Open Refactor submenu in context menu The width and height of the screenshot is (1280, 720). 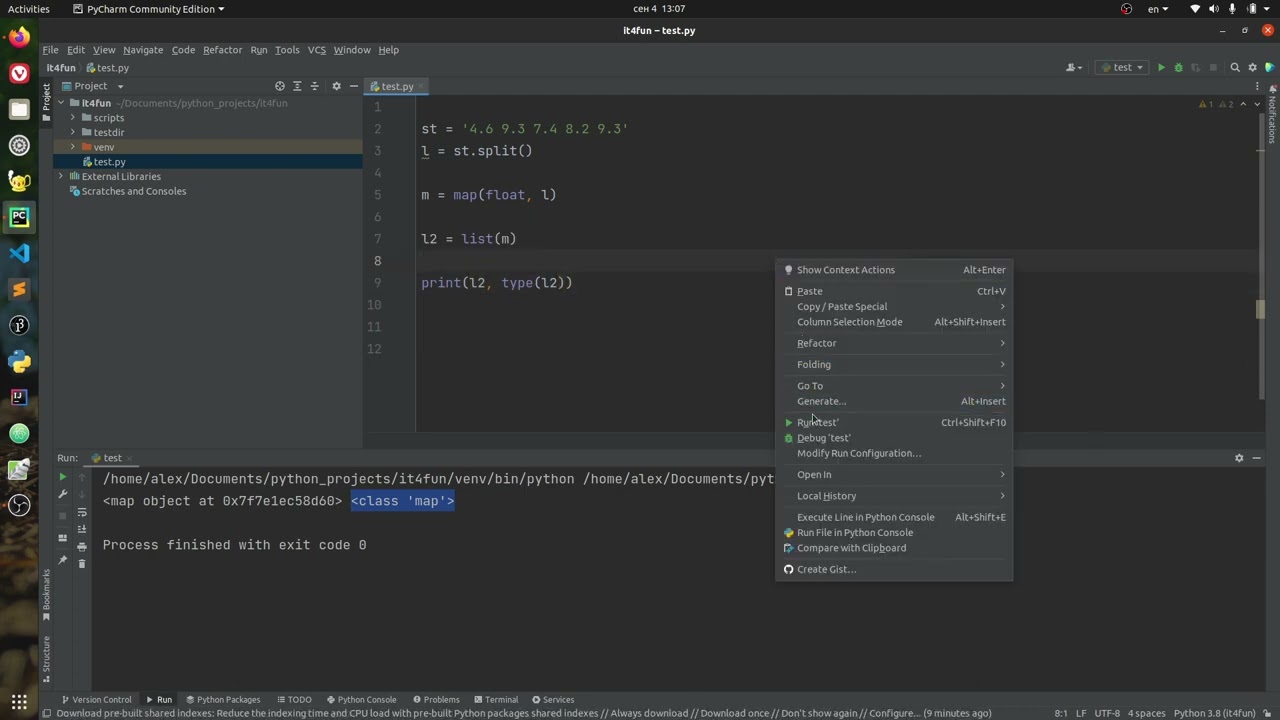pyautogui.click(x=894, y=343)
